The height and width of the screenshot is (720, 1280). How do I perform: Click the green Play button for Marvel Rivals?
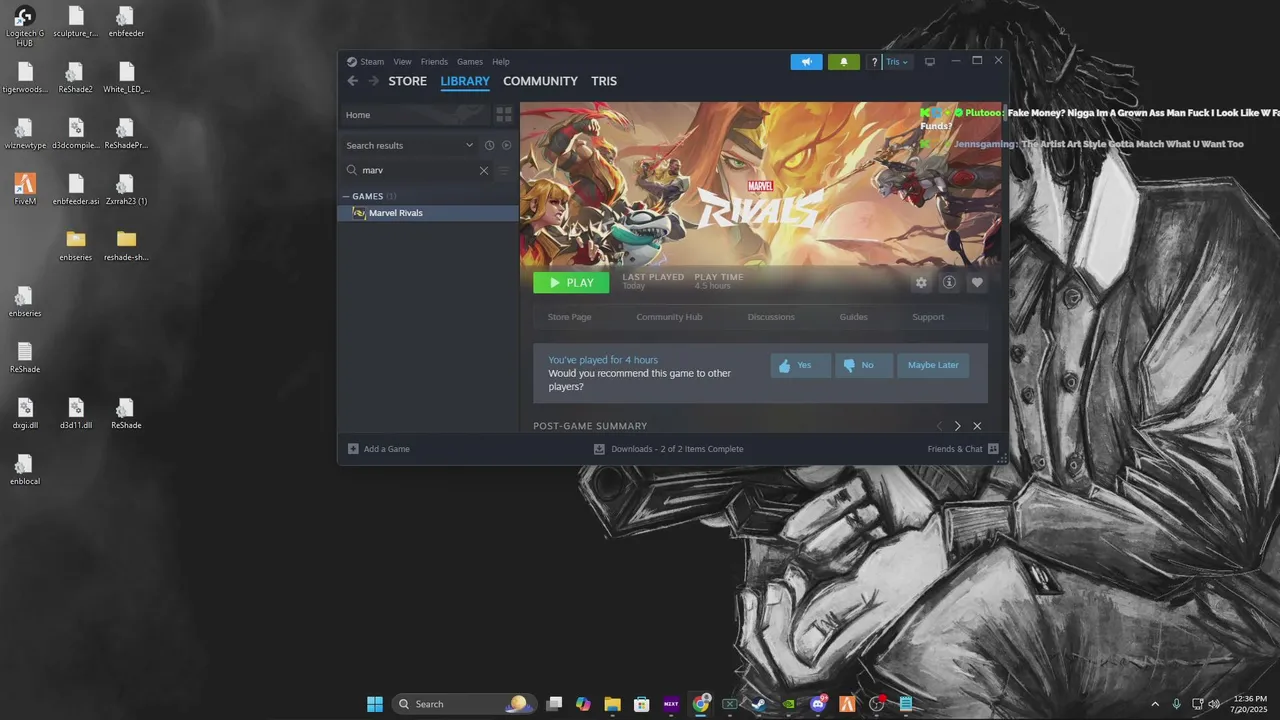tap(571, 283)
